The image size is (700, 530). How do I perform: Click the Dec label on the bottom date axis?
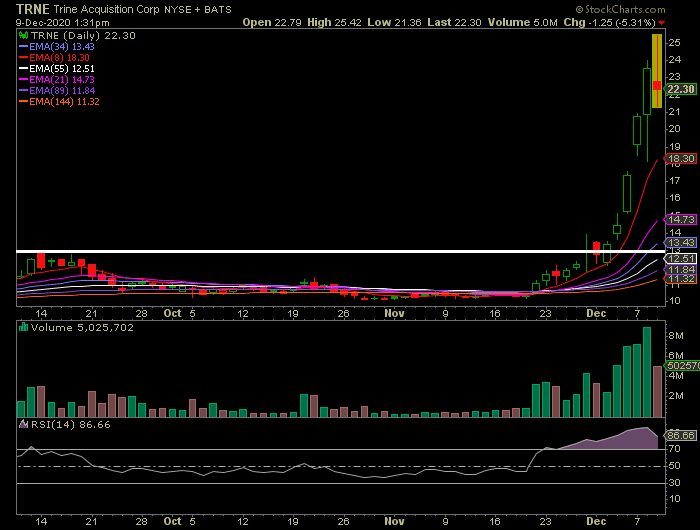coord(596,521)
